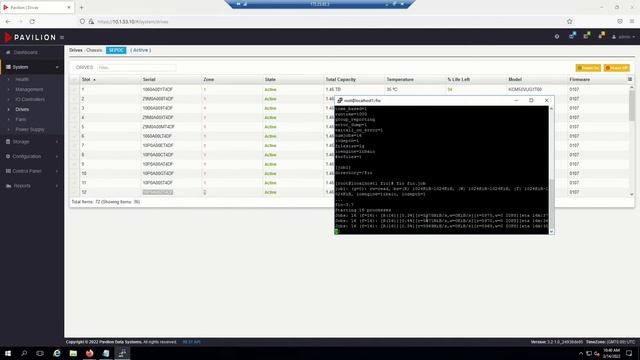
Task: Expand the Configuration sidebar section
Action: tap(32, 156)
